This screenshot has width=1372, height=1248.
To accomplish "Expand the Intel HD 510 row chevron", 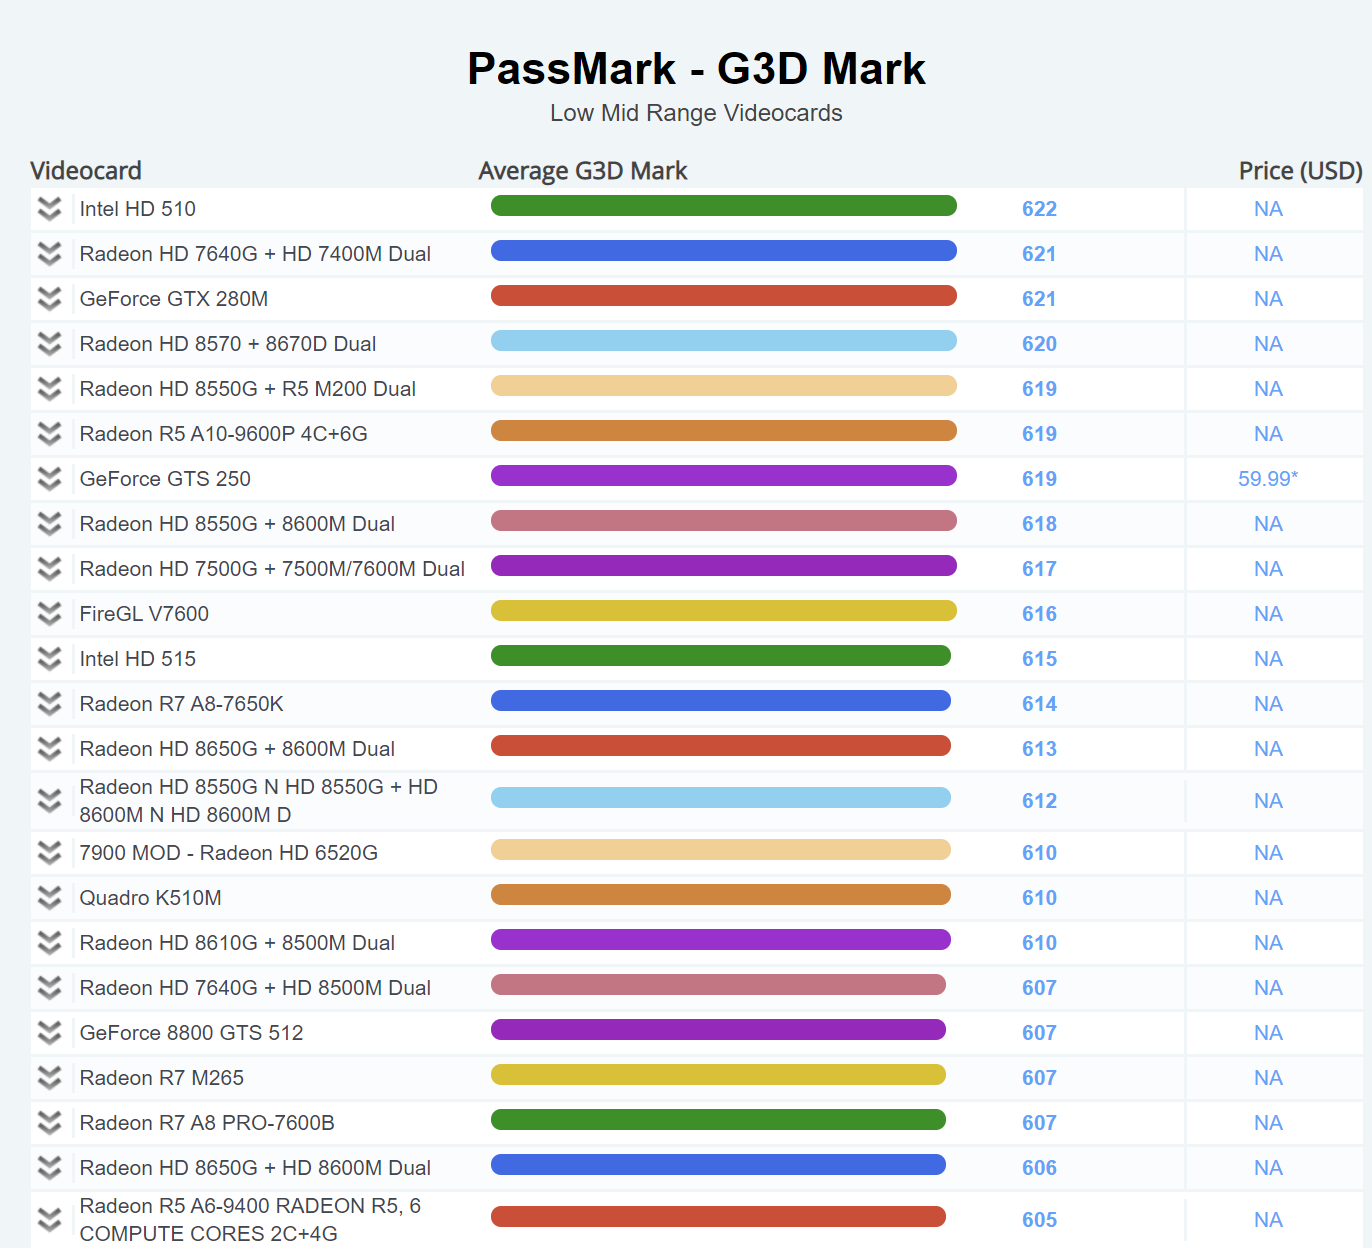I will [49, 209].
